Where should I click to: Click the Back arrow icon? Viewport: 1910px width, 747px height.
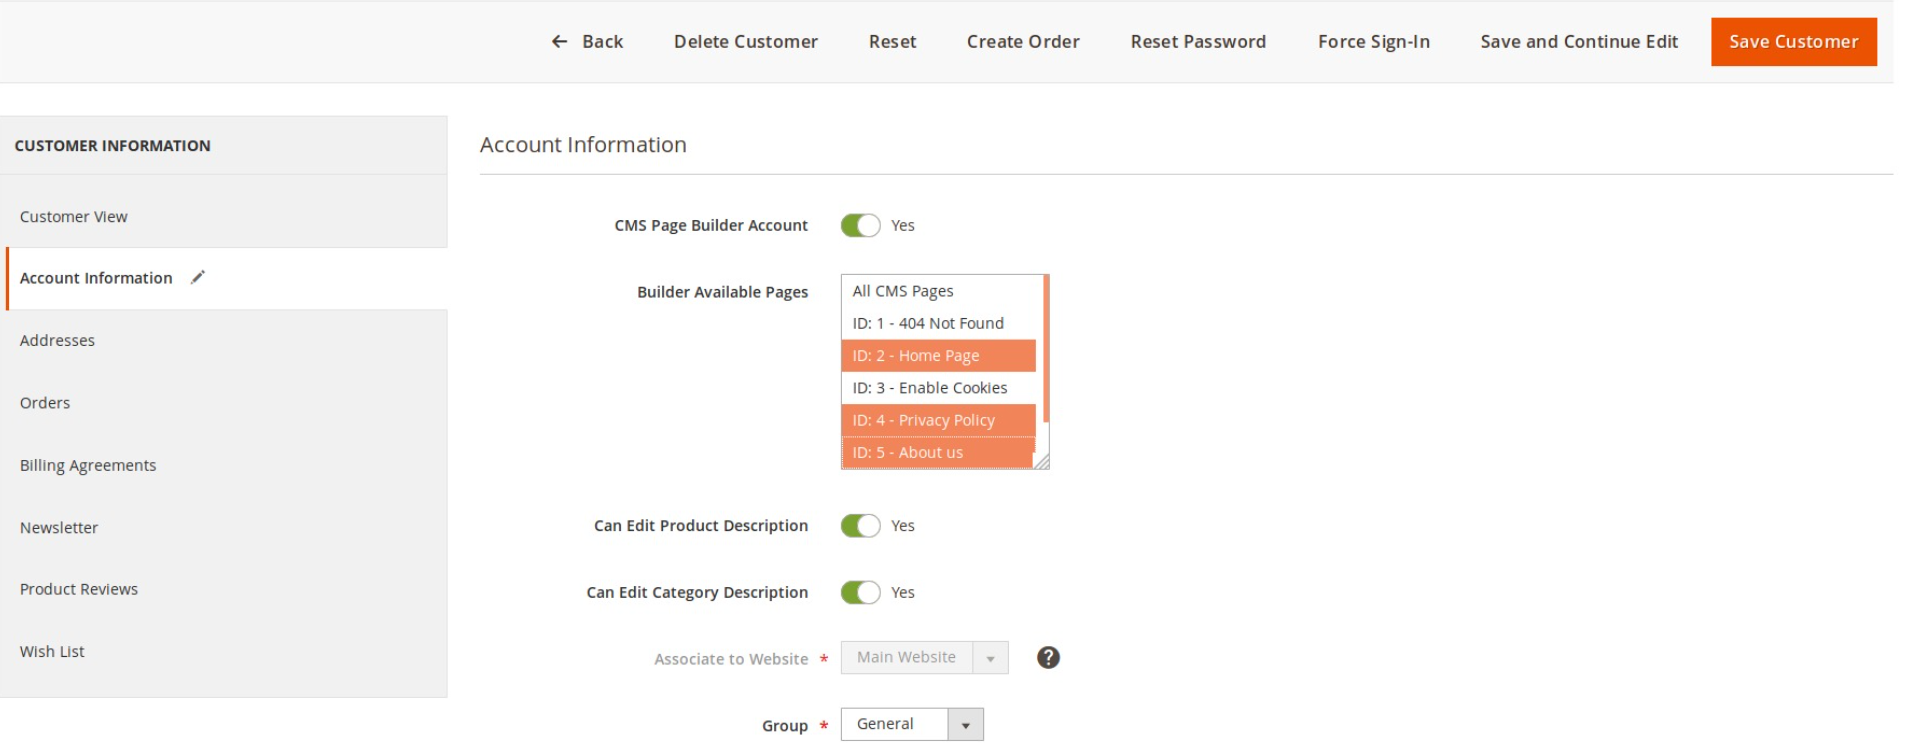click(x=559, y=41)
